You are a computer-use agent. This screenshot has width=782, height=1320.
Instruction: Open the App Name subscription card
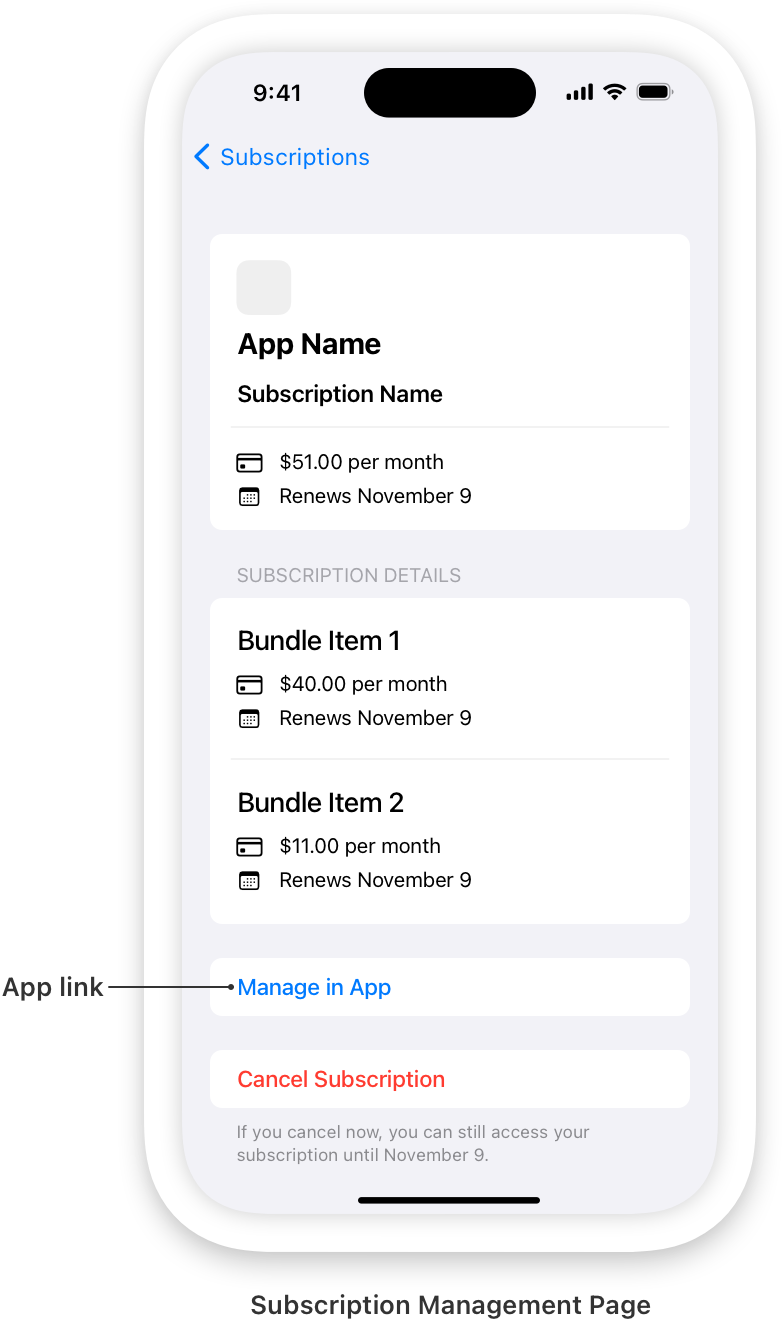449,382
